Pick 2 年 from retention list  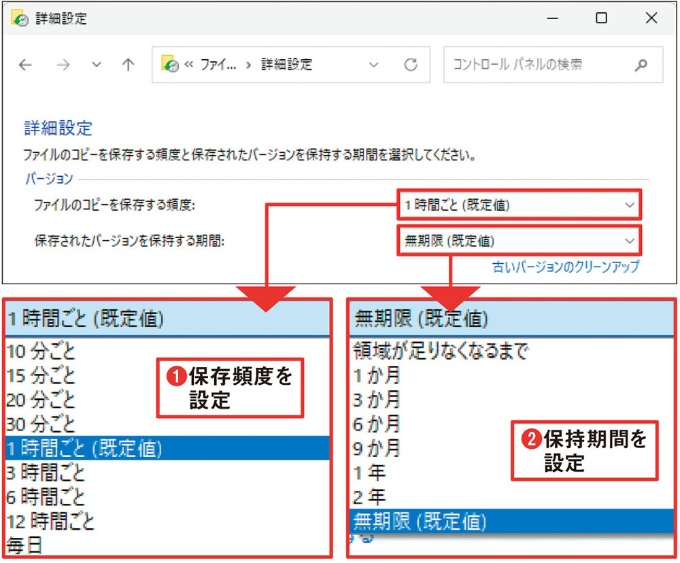coord(369,497)
